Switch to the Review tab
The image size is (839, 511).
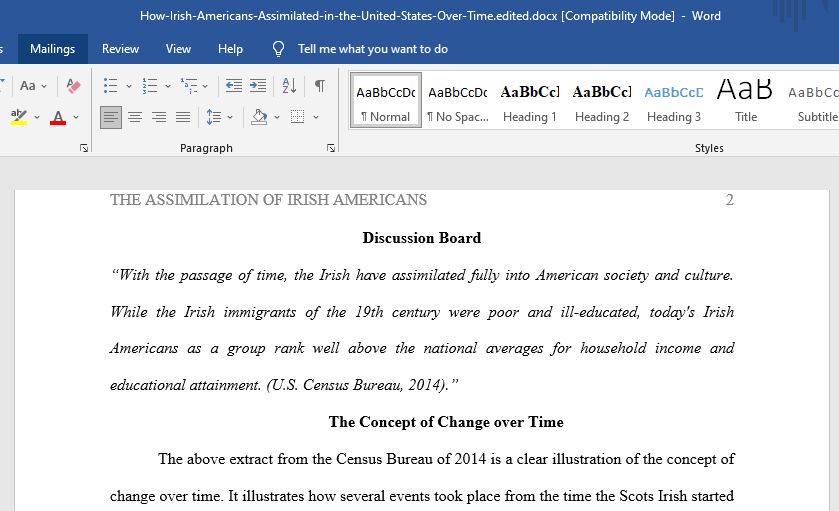(x=120, y=49)
